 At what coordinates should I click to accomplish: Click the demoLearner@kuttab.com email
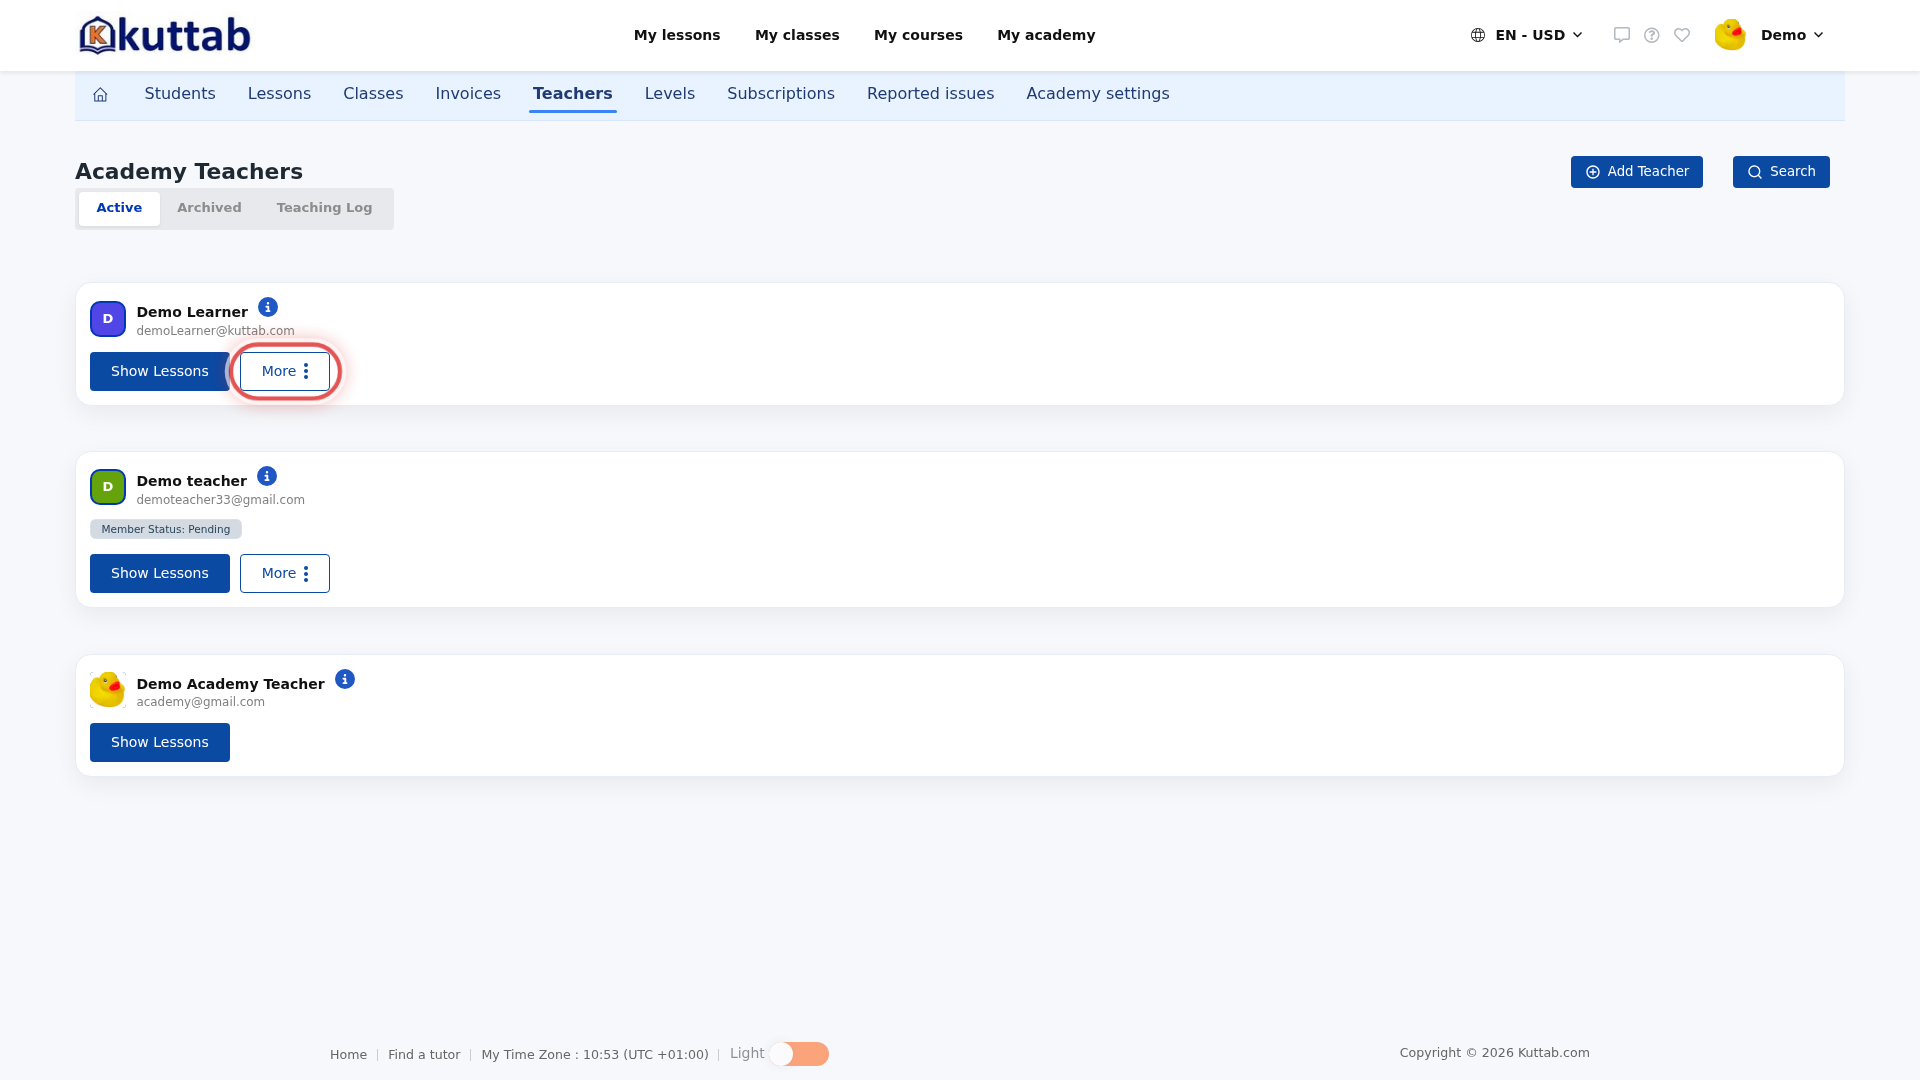[216, 331]
